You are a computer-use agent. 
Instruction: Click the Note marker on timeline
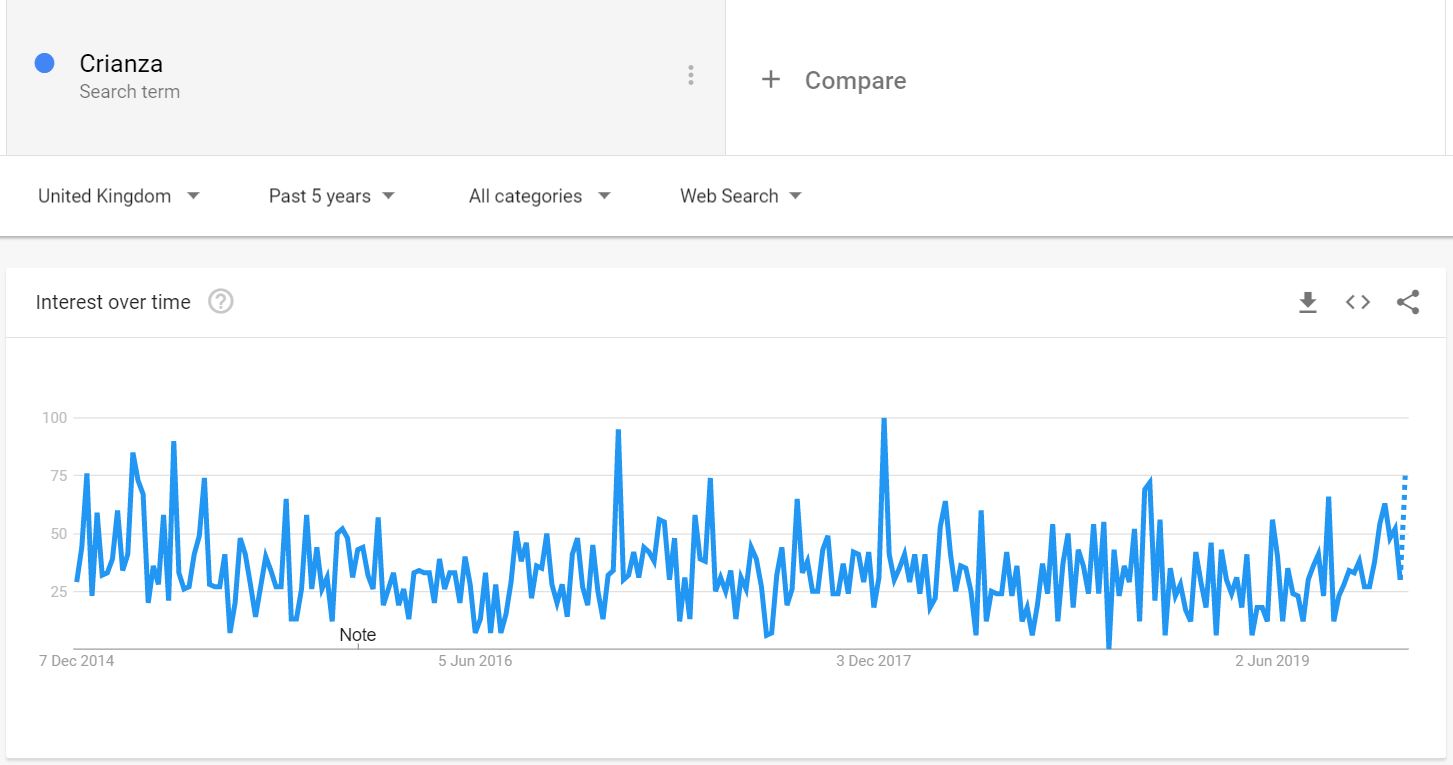(x=357, y=635)
